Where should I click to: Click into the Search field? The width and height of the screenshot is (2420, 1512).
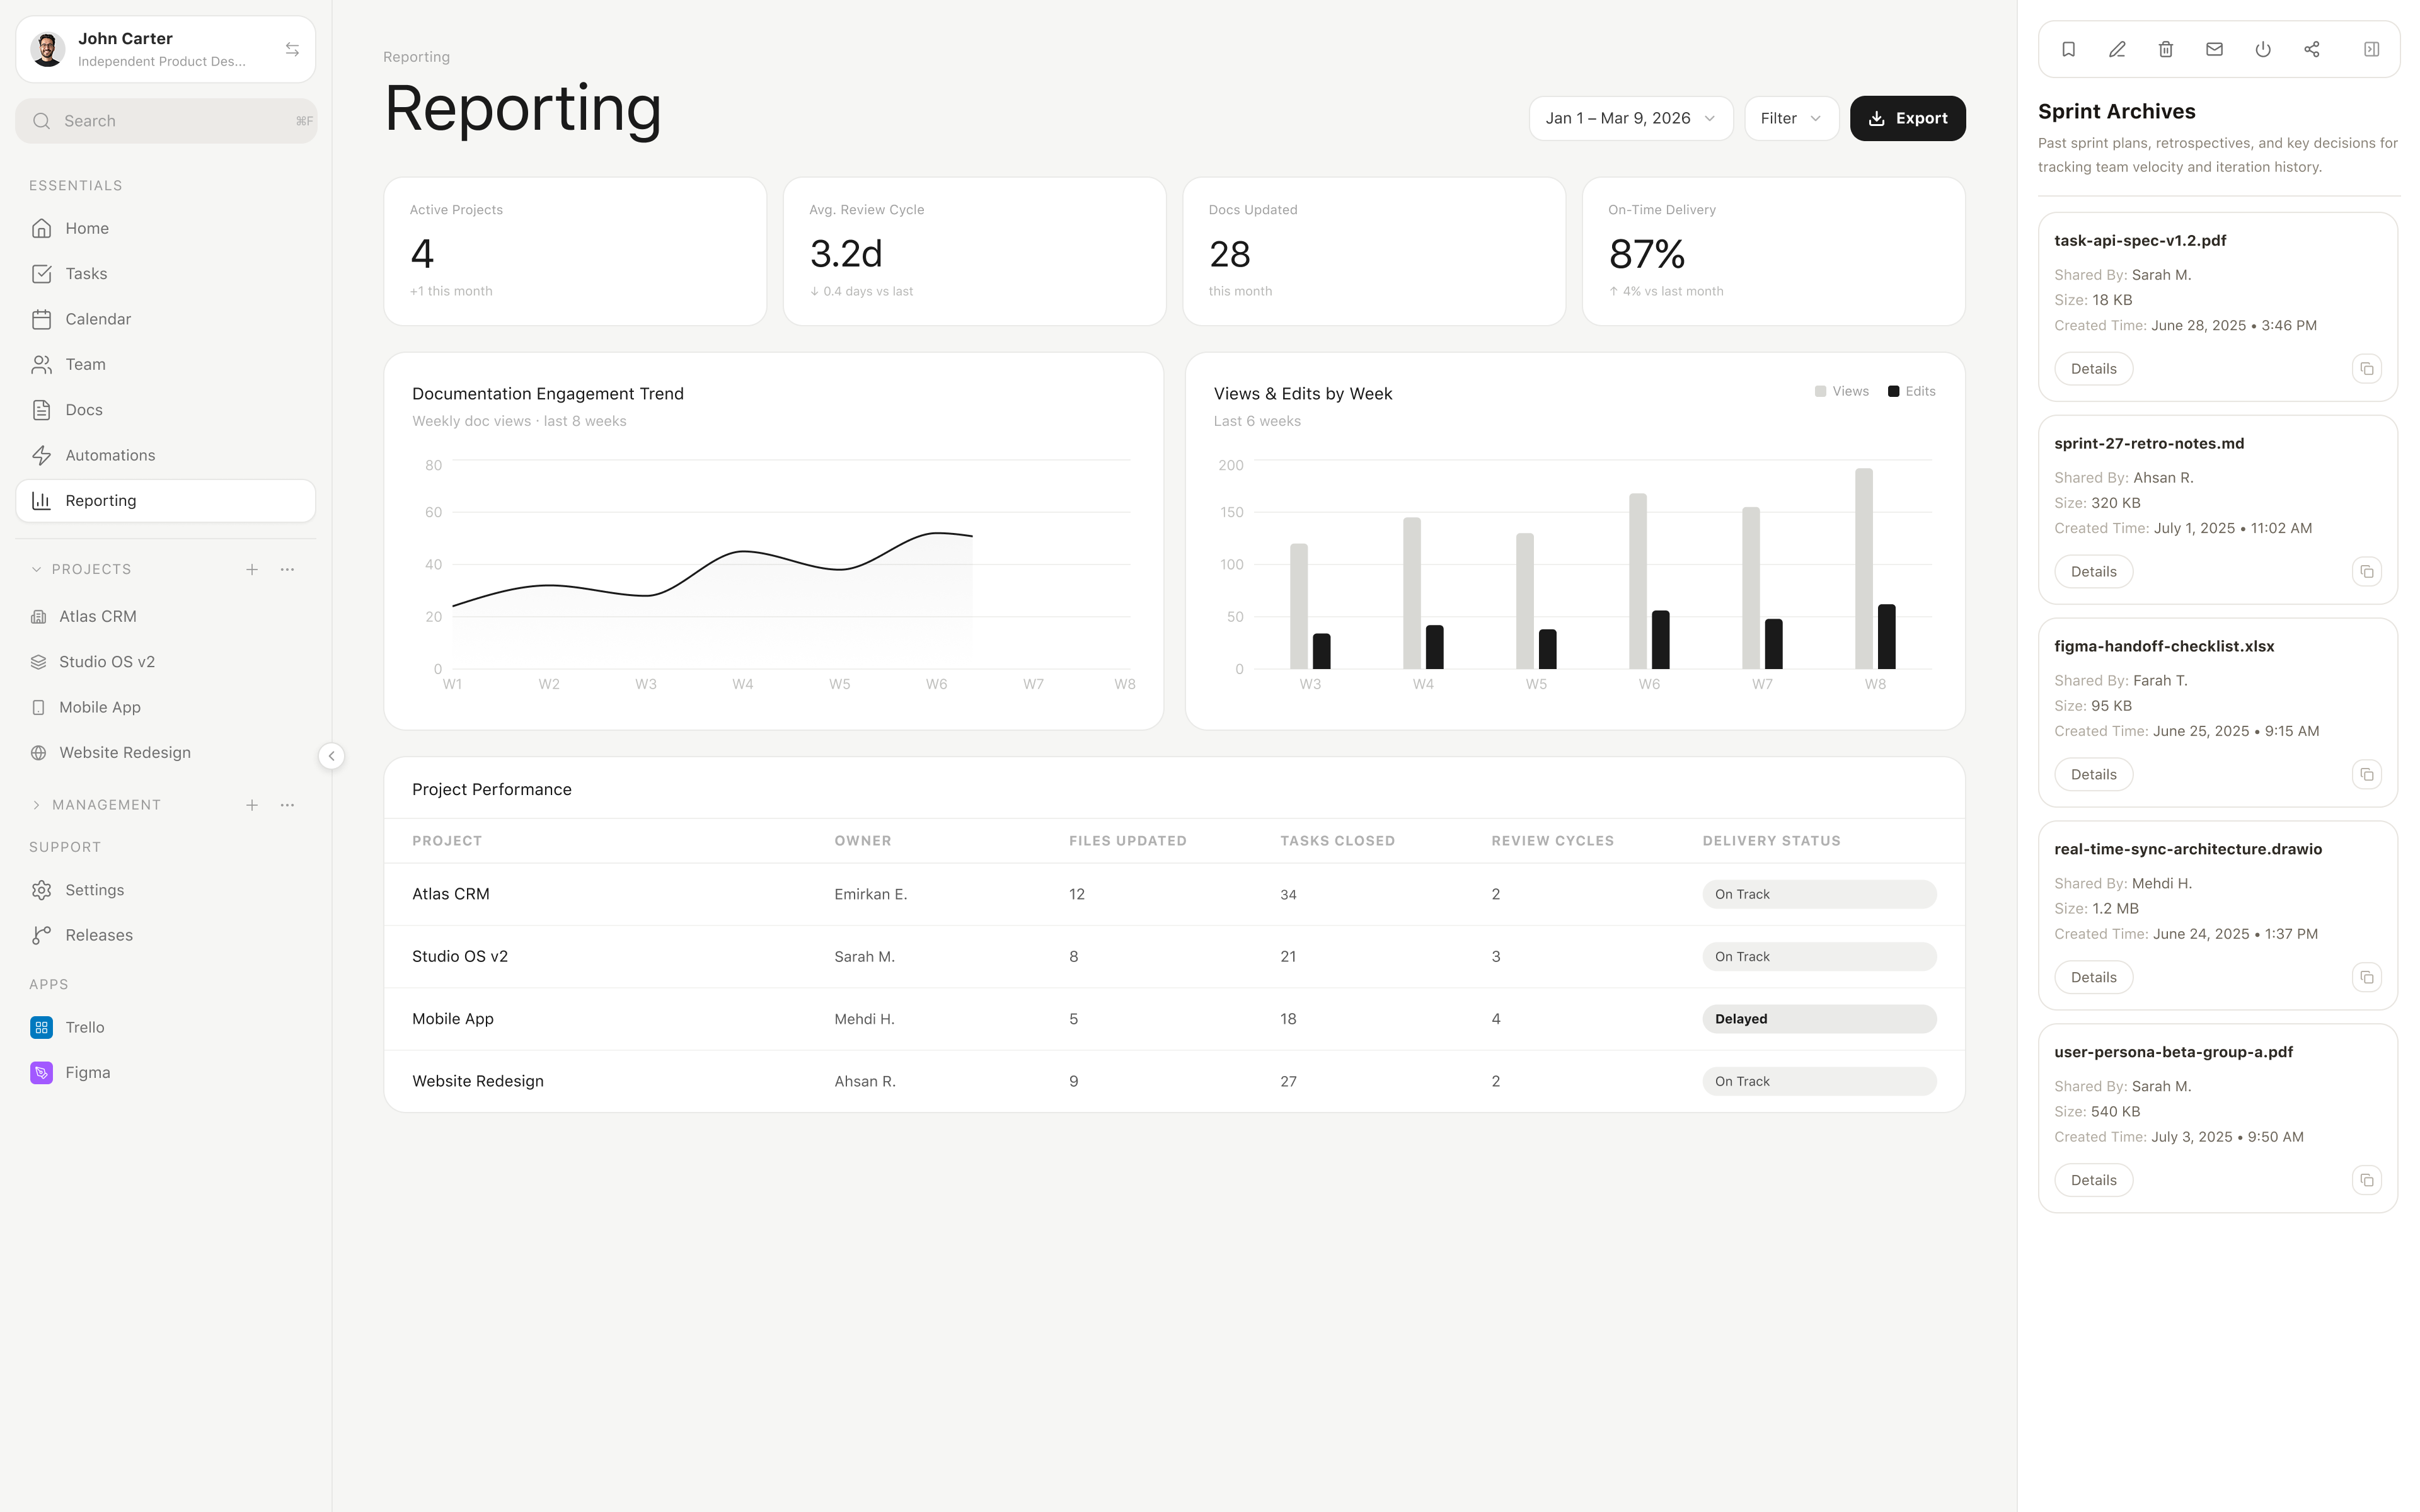click(165, 121)
